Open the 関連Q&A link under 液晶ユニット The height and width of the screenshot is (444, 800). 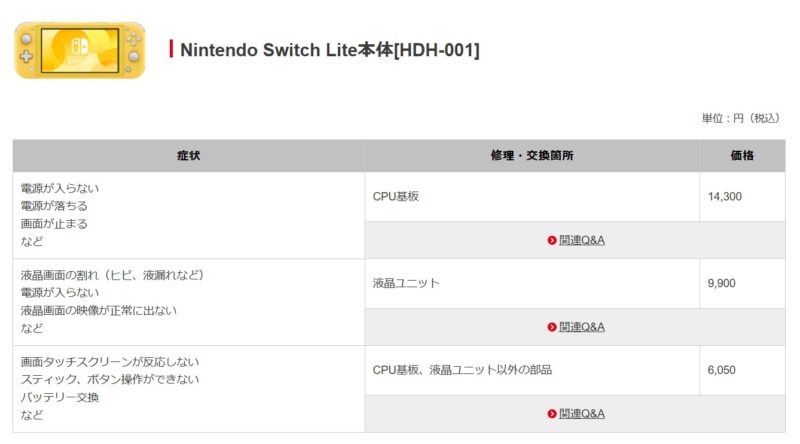[582, 327]
